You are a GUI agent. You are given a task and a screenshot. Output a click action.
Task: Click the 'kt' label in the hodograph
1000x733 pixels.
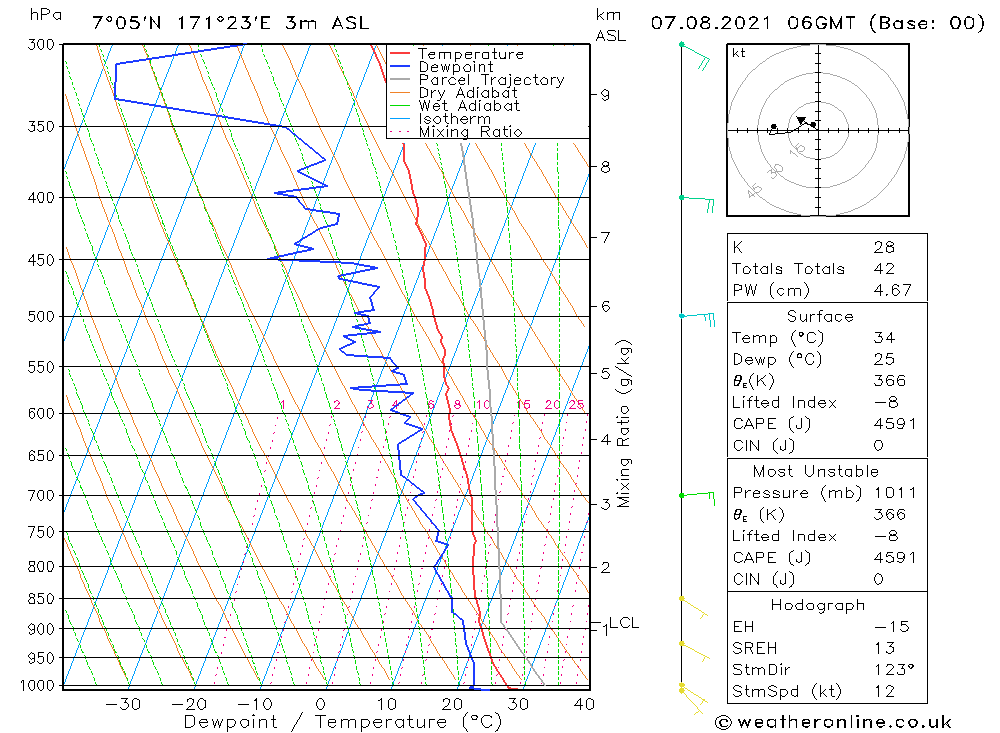pos(739,54)
